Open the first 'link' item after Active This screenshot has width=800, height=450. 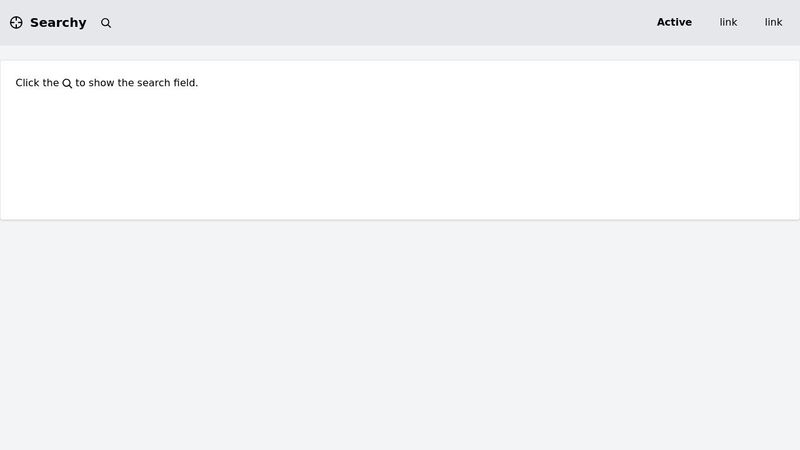point(728,22)
